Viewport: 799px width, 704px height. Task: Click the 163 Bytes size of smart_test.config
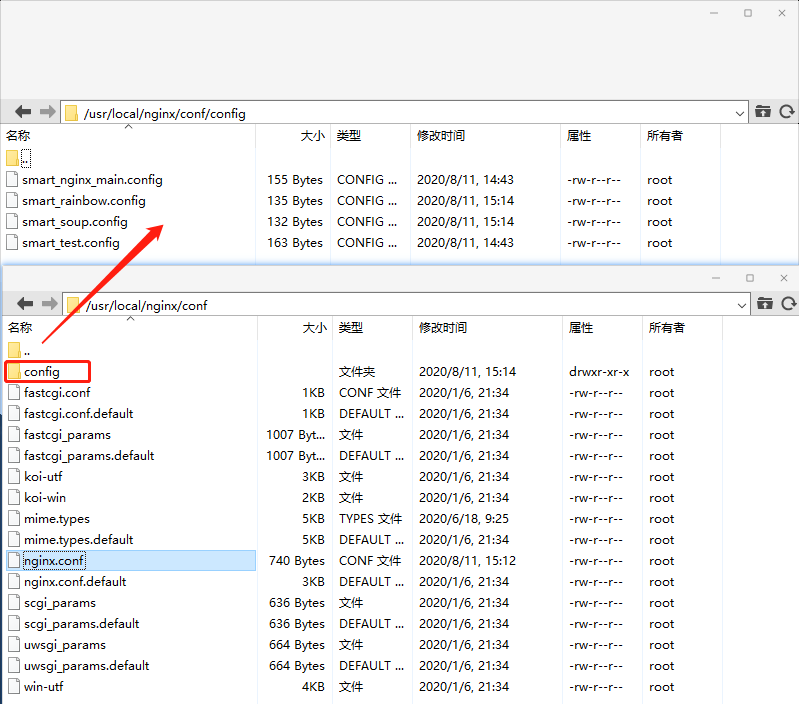point(295,243)
